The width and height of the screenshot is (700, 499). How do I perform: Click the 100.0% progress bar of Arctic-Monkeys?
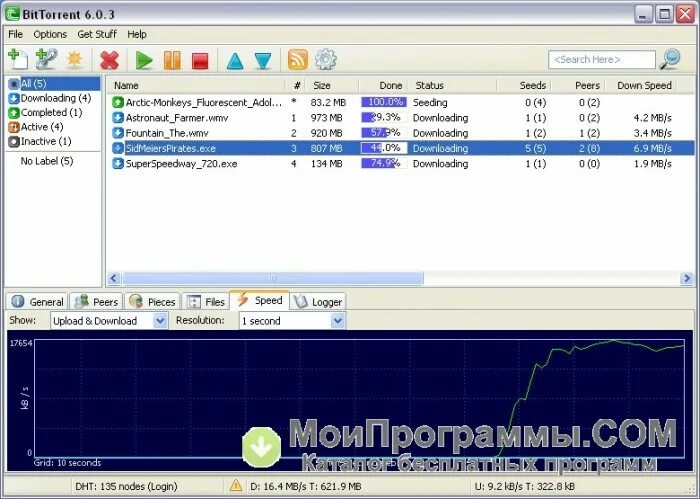point(384,102)
